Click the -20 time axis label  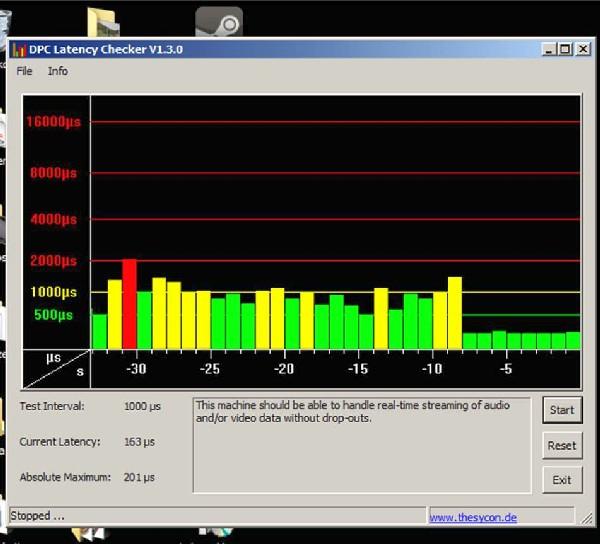[284, 369]
